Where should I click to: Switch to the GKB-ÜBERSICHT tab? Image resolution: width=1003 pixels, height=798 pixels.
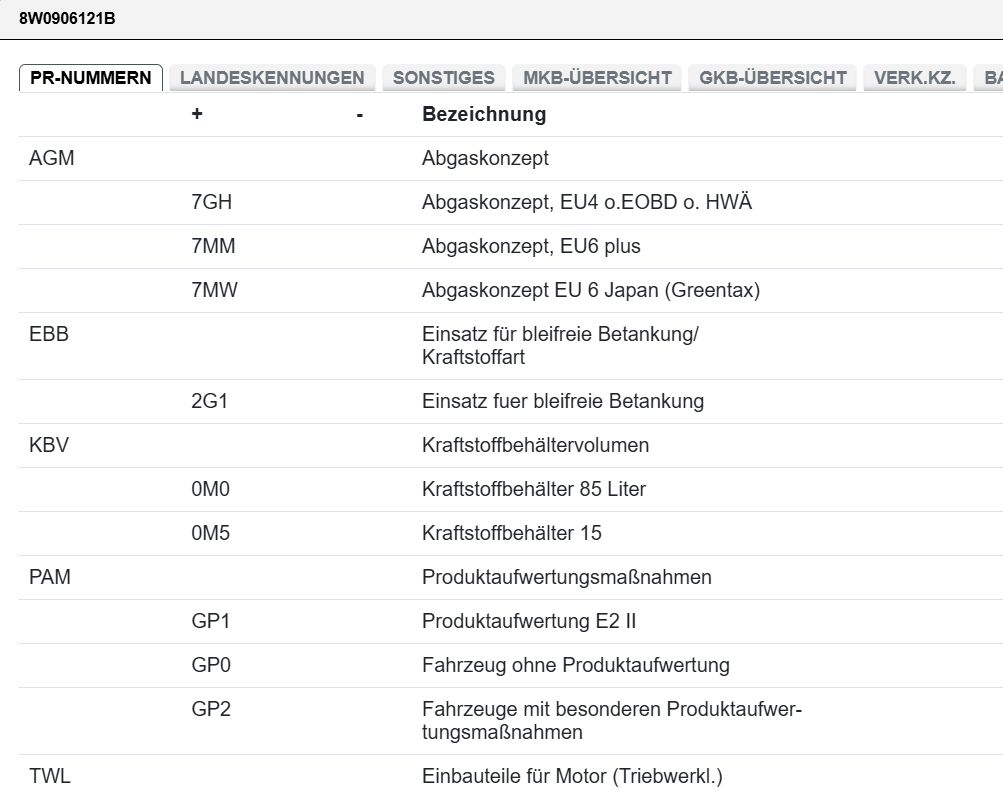pos(772,76)
